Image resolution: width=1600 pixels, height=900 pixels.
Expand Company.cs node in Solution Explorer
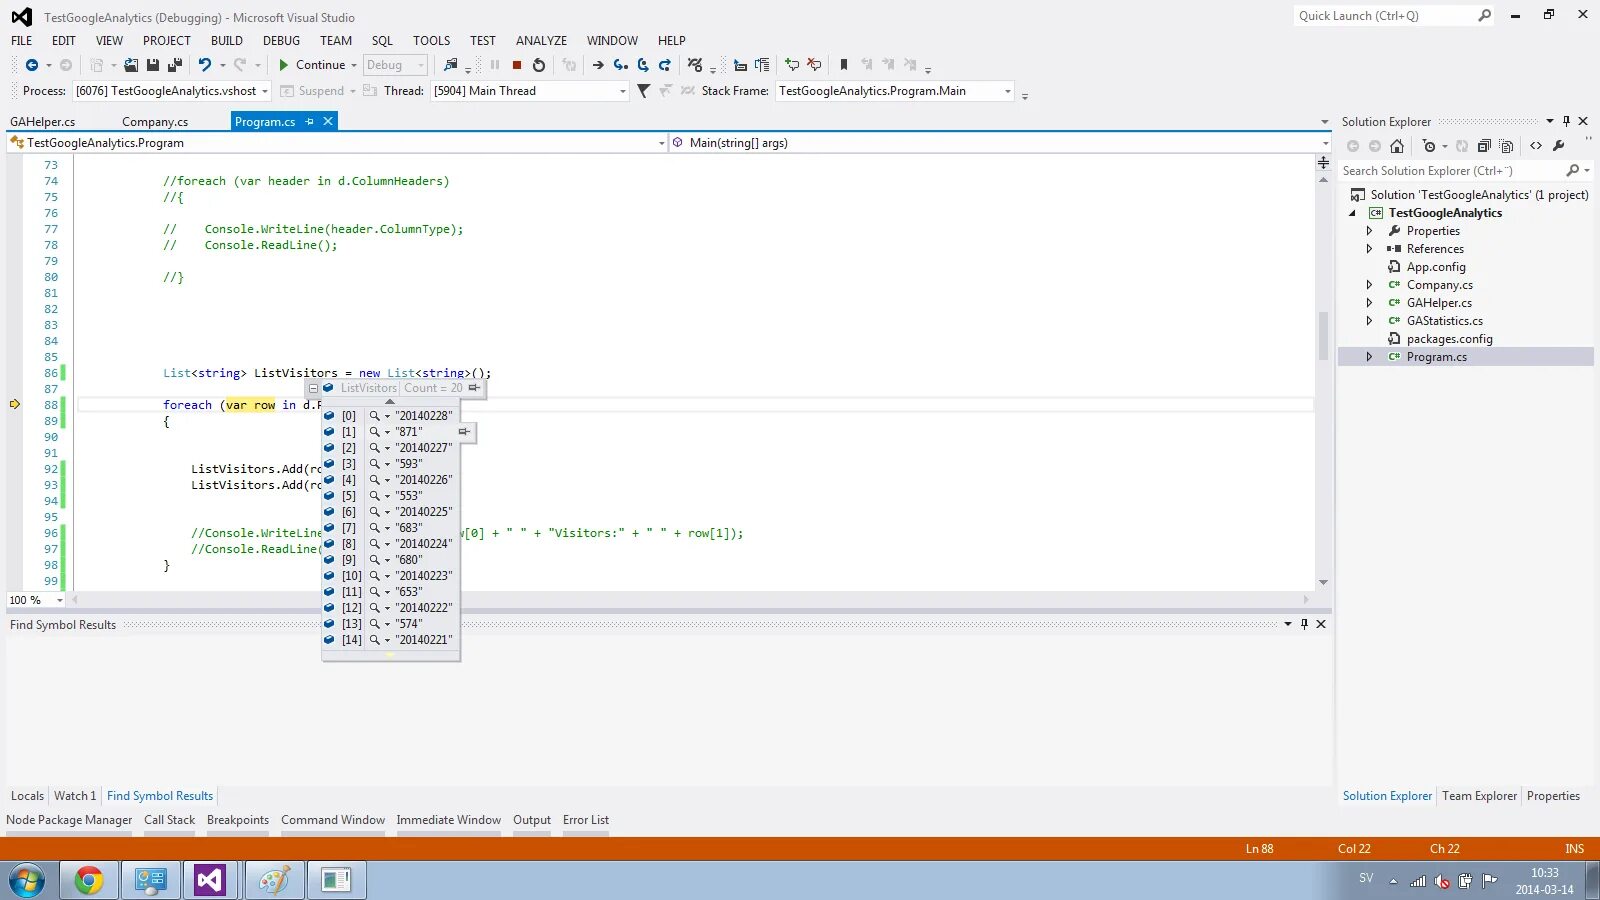tap(1370, 285)
